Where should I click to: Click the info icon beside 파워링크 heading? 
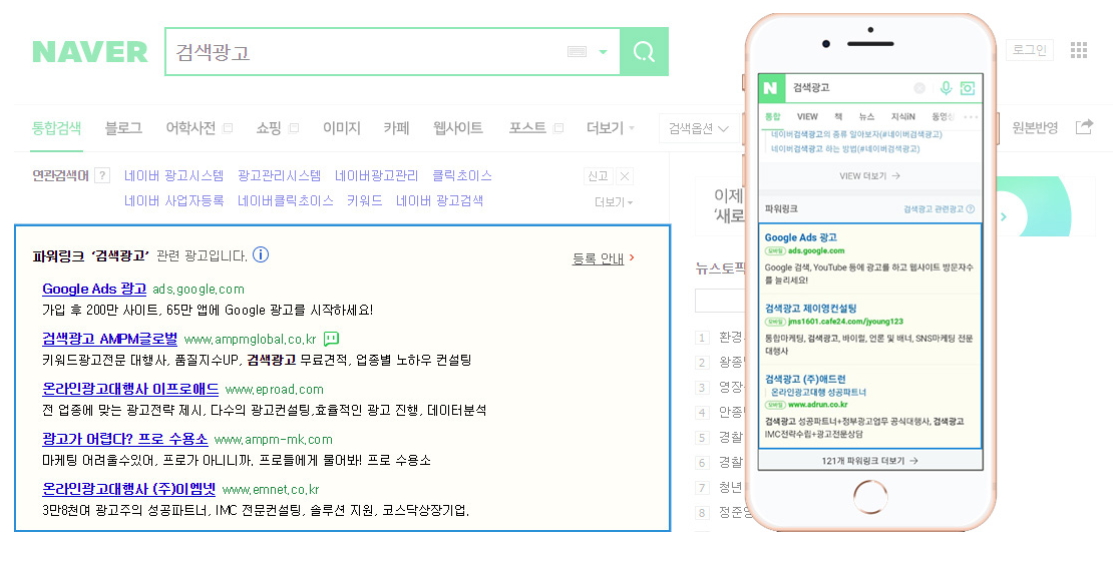[x=261, y=254]
